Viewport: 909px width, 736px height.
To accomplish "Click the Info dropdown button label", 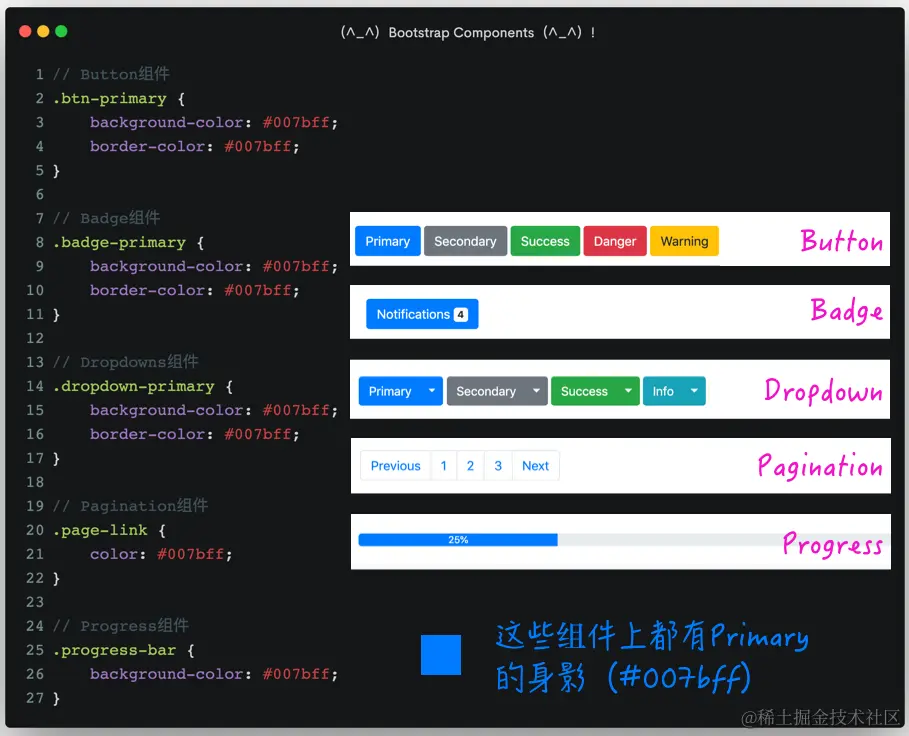I will [663, 391].
